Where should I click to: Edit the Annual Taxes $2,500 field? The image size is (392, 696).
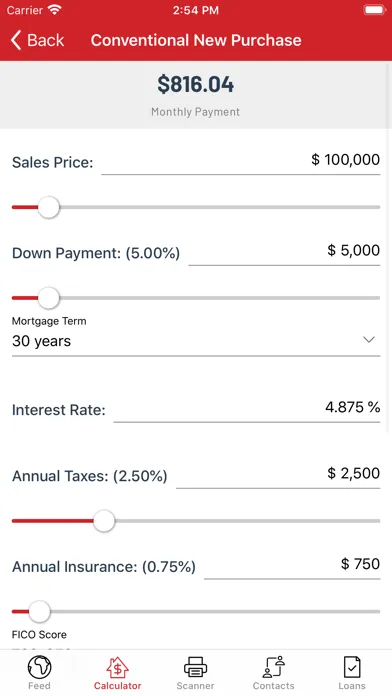(x=278, y=474)
